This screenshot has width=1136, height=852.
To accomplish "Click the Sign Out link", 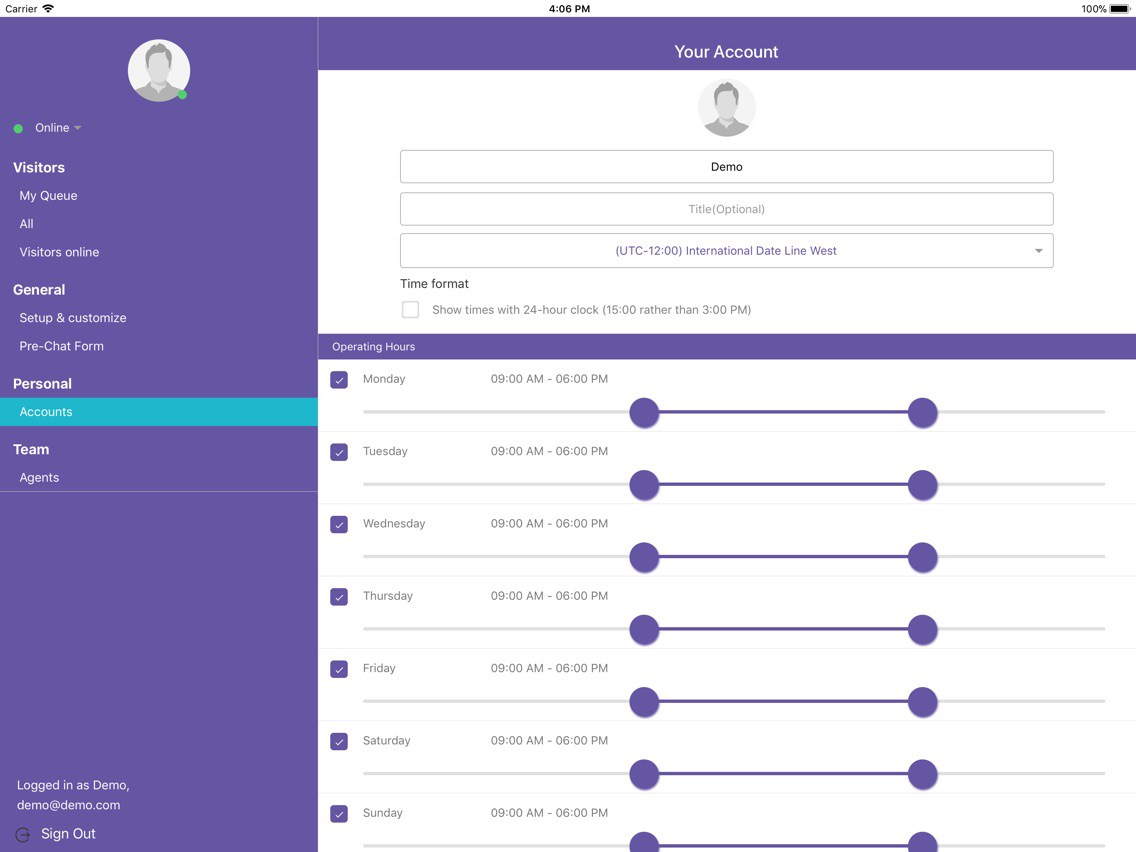I will [68, 834].
